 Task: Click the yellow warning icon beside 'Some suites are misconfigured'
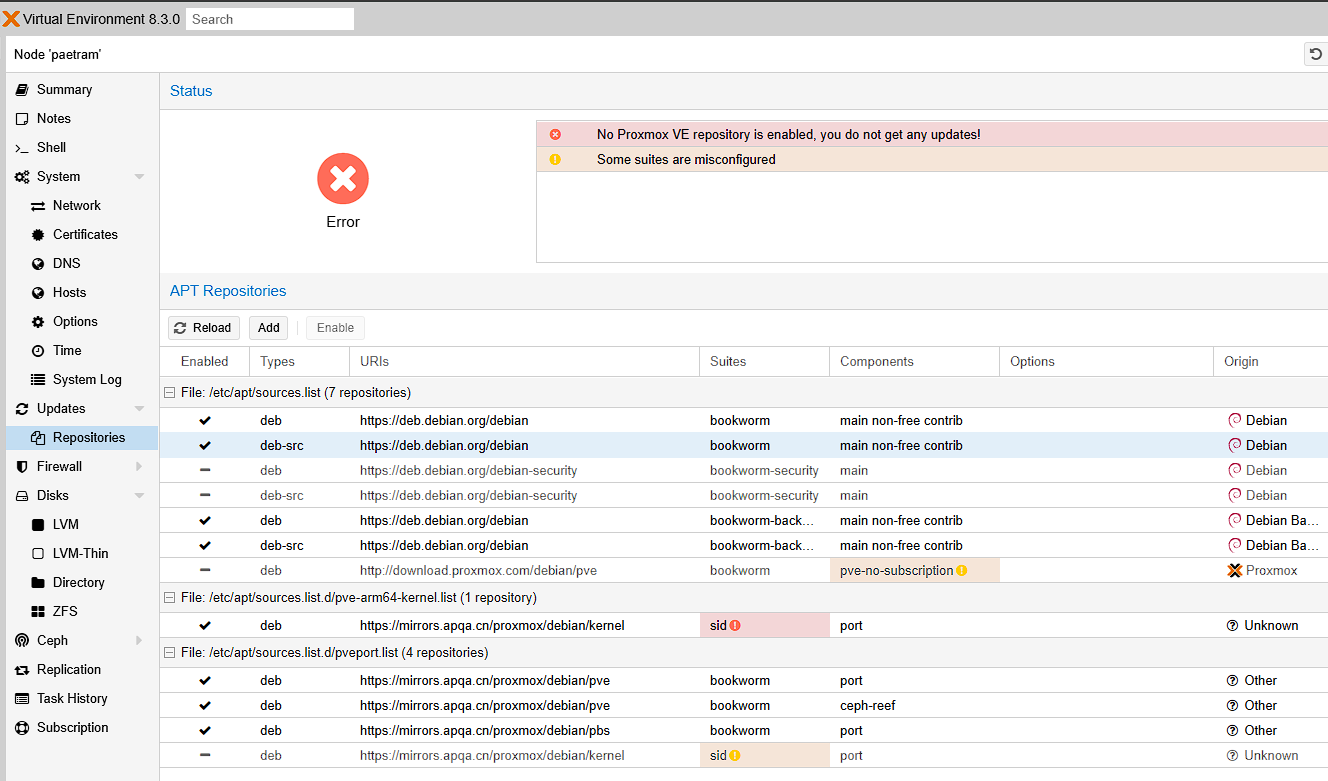point(555,159)
